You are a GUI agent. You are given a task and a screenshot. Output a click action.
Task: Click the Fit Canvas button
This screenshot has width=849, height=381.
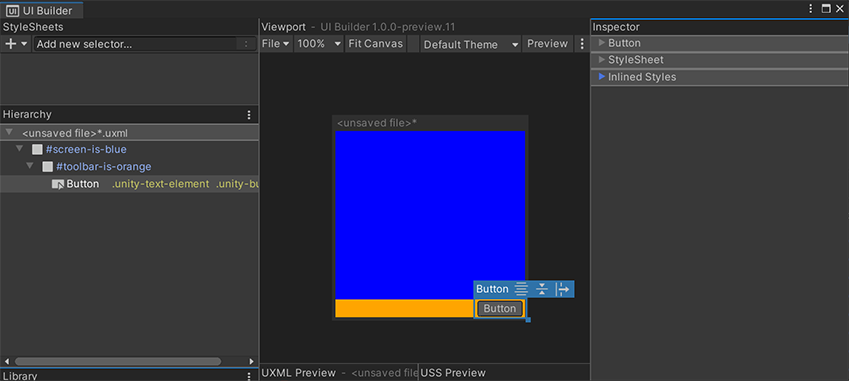376,44
